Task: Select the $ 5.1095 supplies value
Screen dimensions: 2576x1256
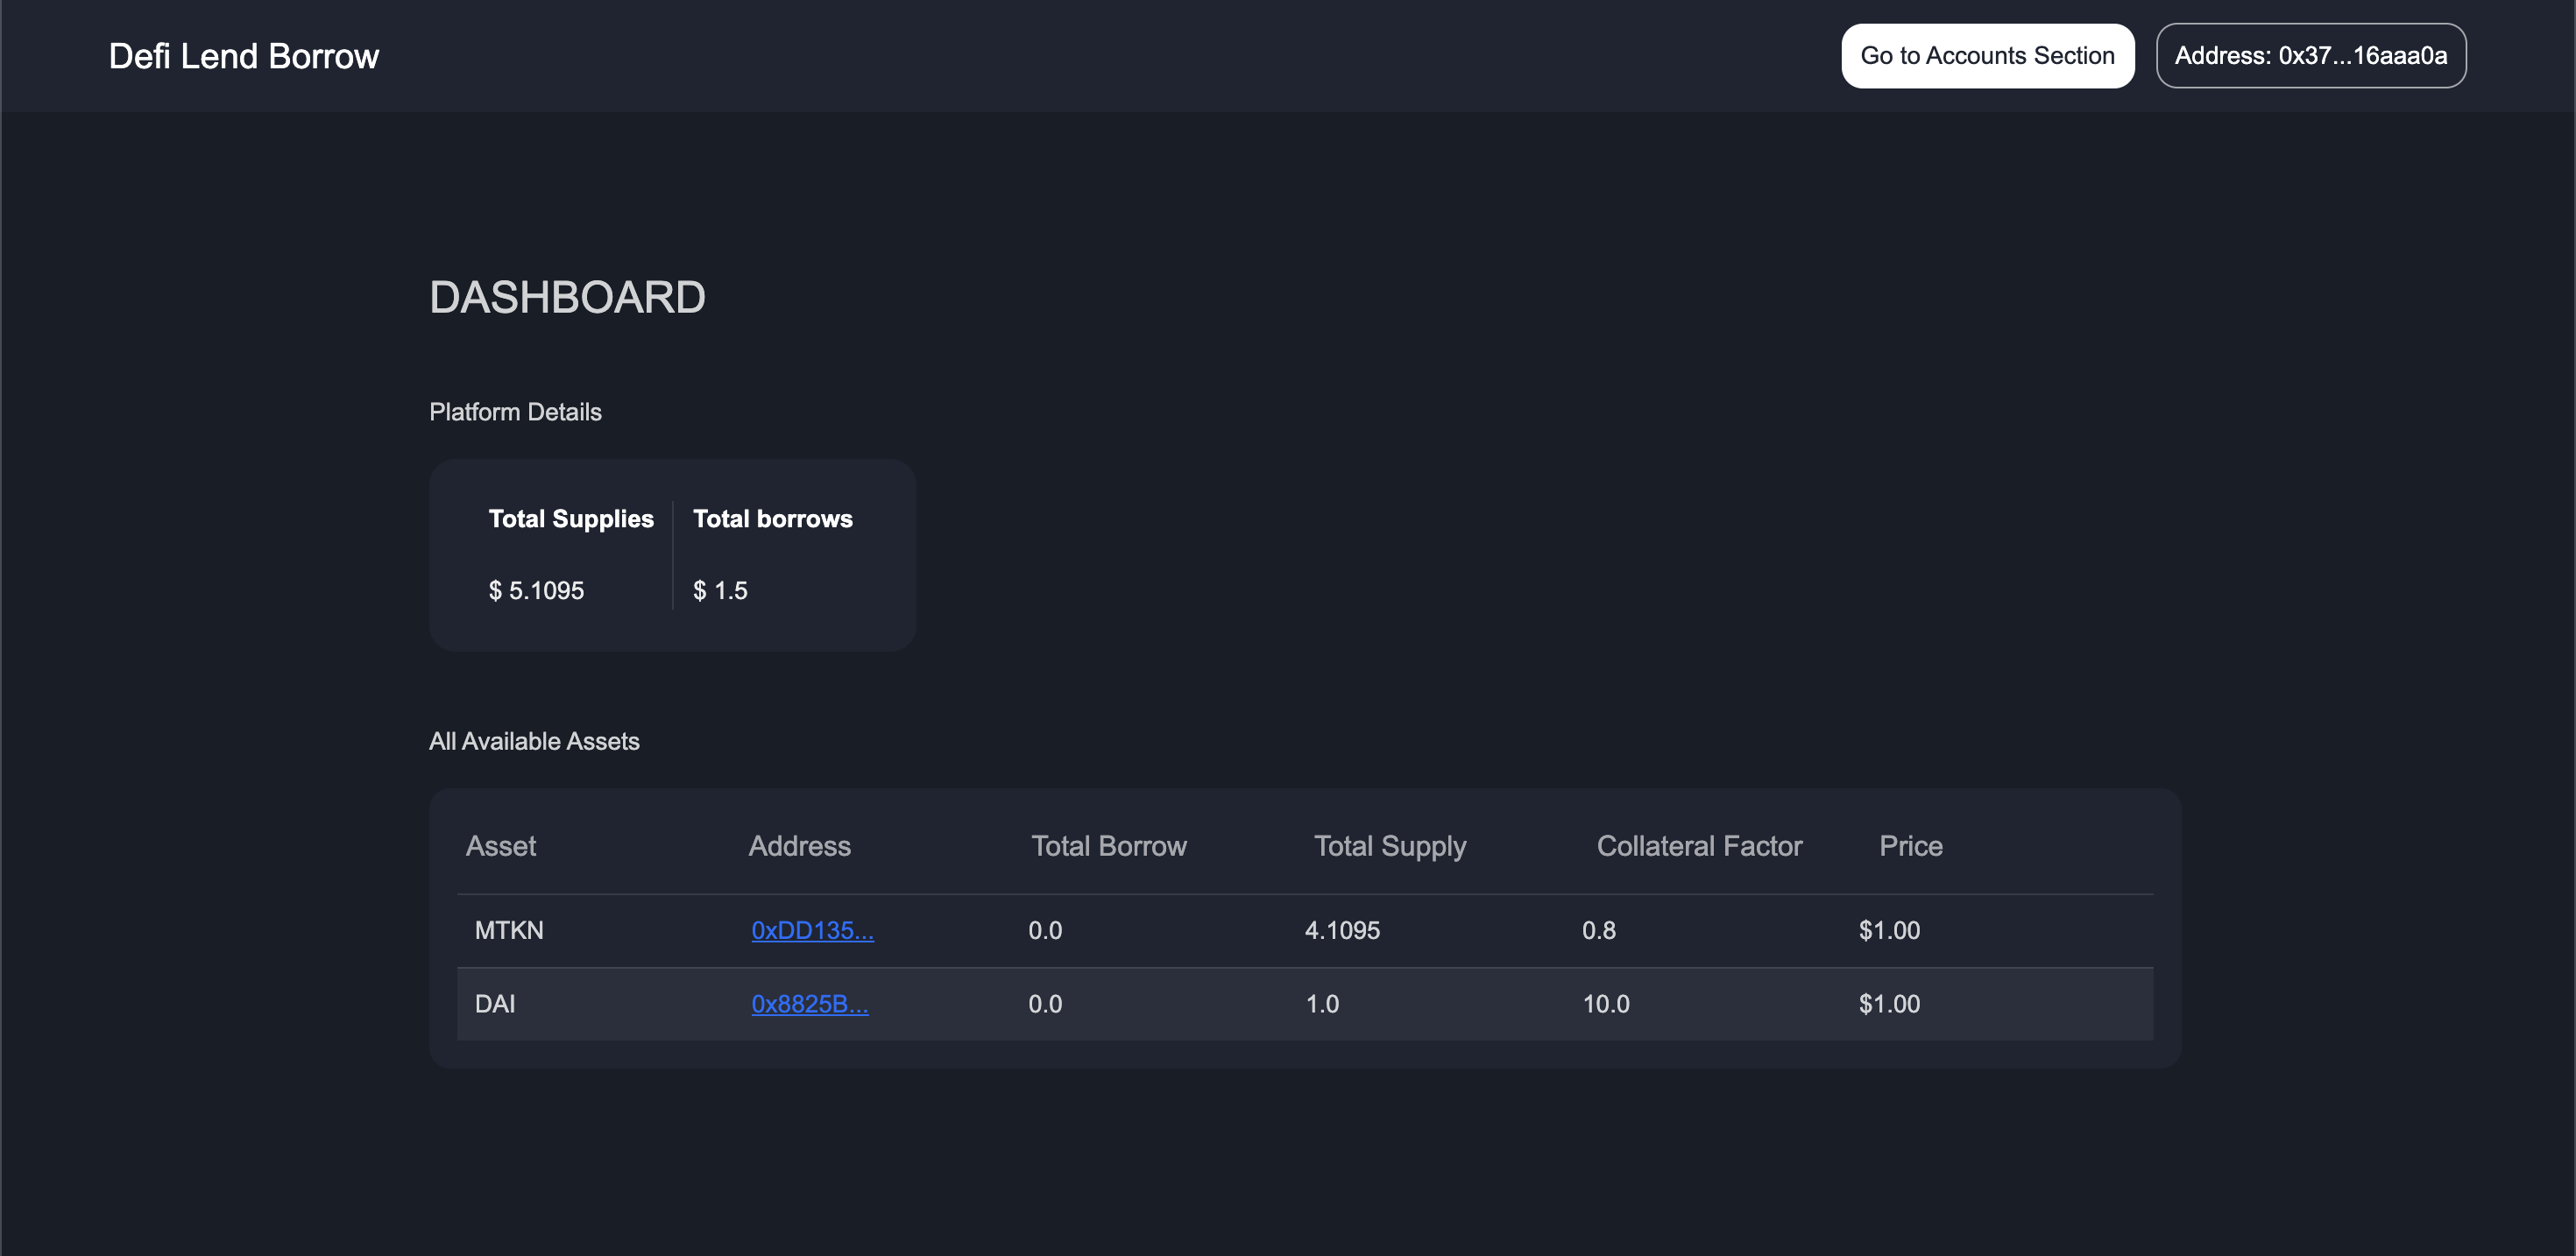Action: (536, 590)
